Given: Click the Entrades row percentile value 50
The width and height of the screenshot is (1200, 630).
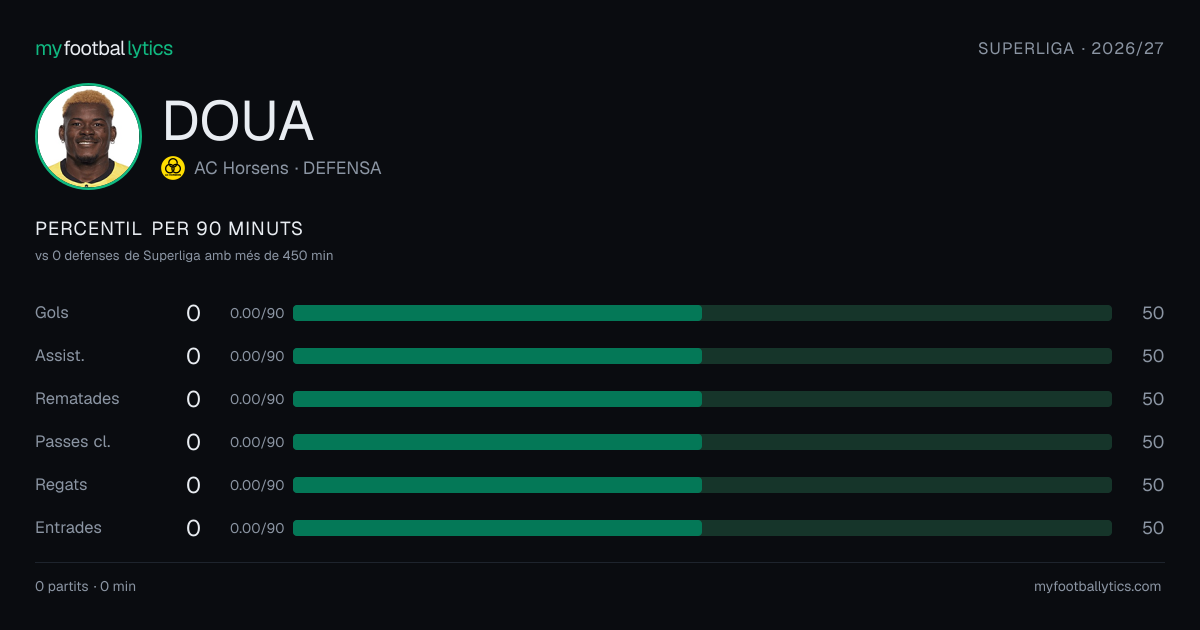Looking at the screenshot, I should (x=1153, y=528).
